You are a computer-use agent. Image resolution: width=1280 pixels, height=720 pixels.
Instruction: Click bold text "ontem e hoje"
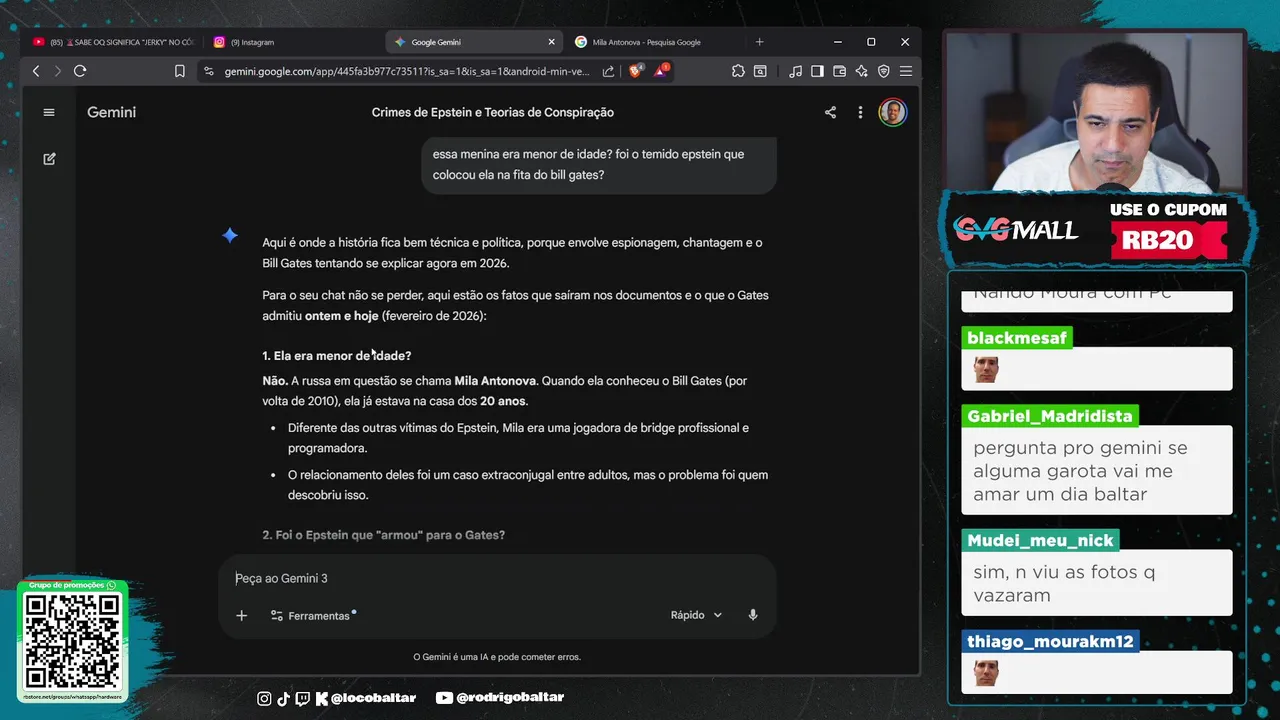[341, 316]
